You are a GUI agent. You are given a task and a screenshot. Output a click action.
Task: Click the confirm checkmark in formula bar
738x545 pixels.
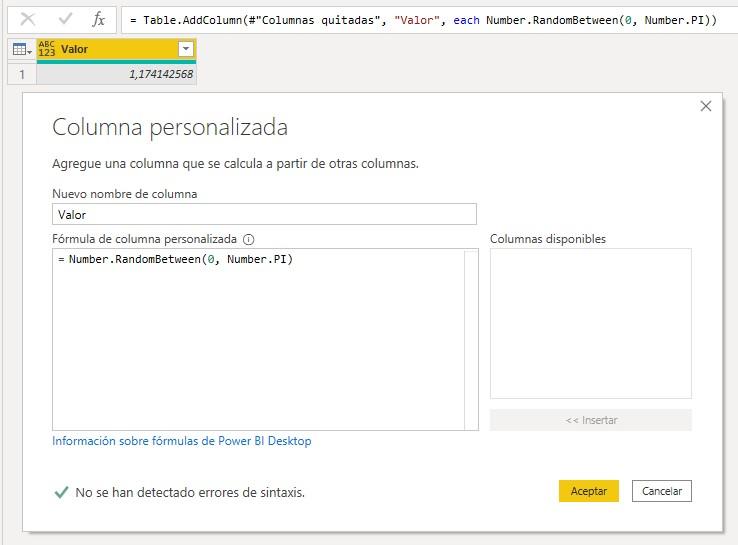[x=64, y=19]
